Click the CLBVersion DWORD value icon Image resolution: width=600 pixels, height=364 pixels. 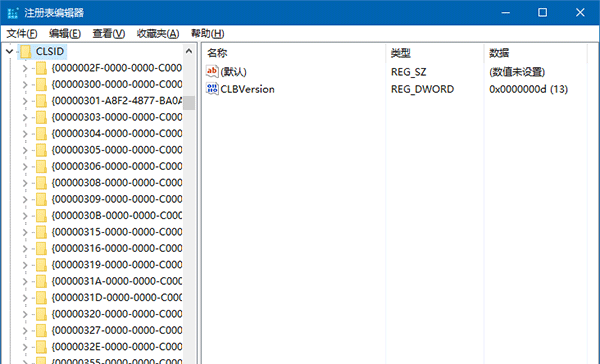pyautogui.click(x=212, y=89)
